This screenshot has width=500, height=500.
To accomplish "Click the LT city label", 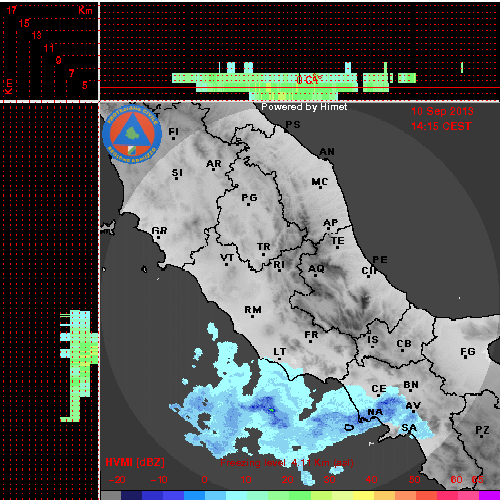I will (280, 352).
